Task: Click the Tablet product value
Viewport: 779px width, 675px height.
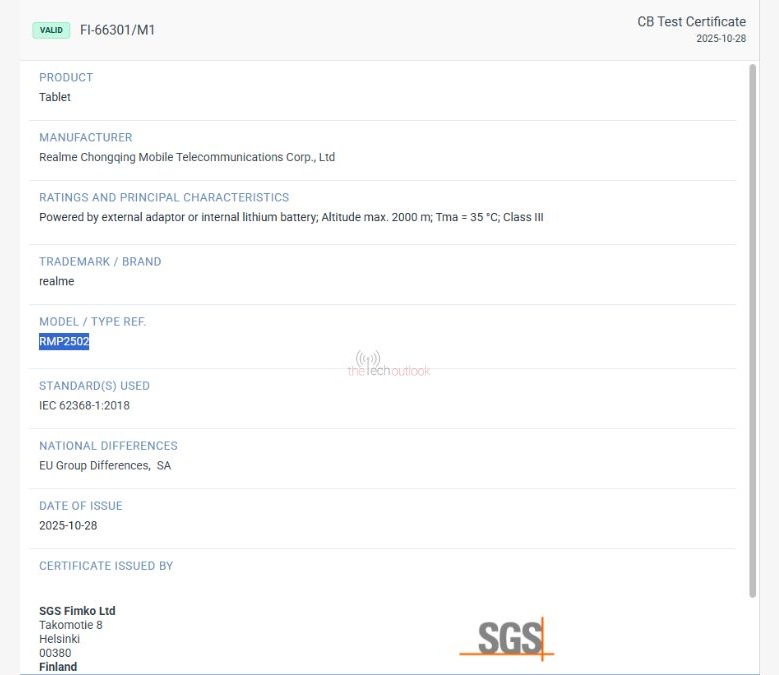Action: pos(55,97)
